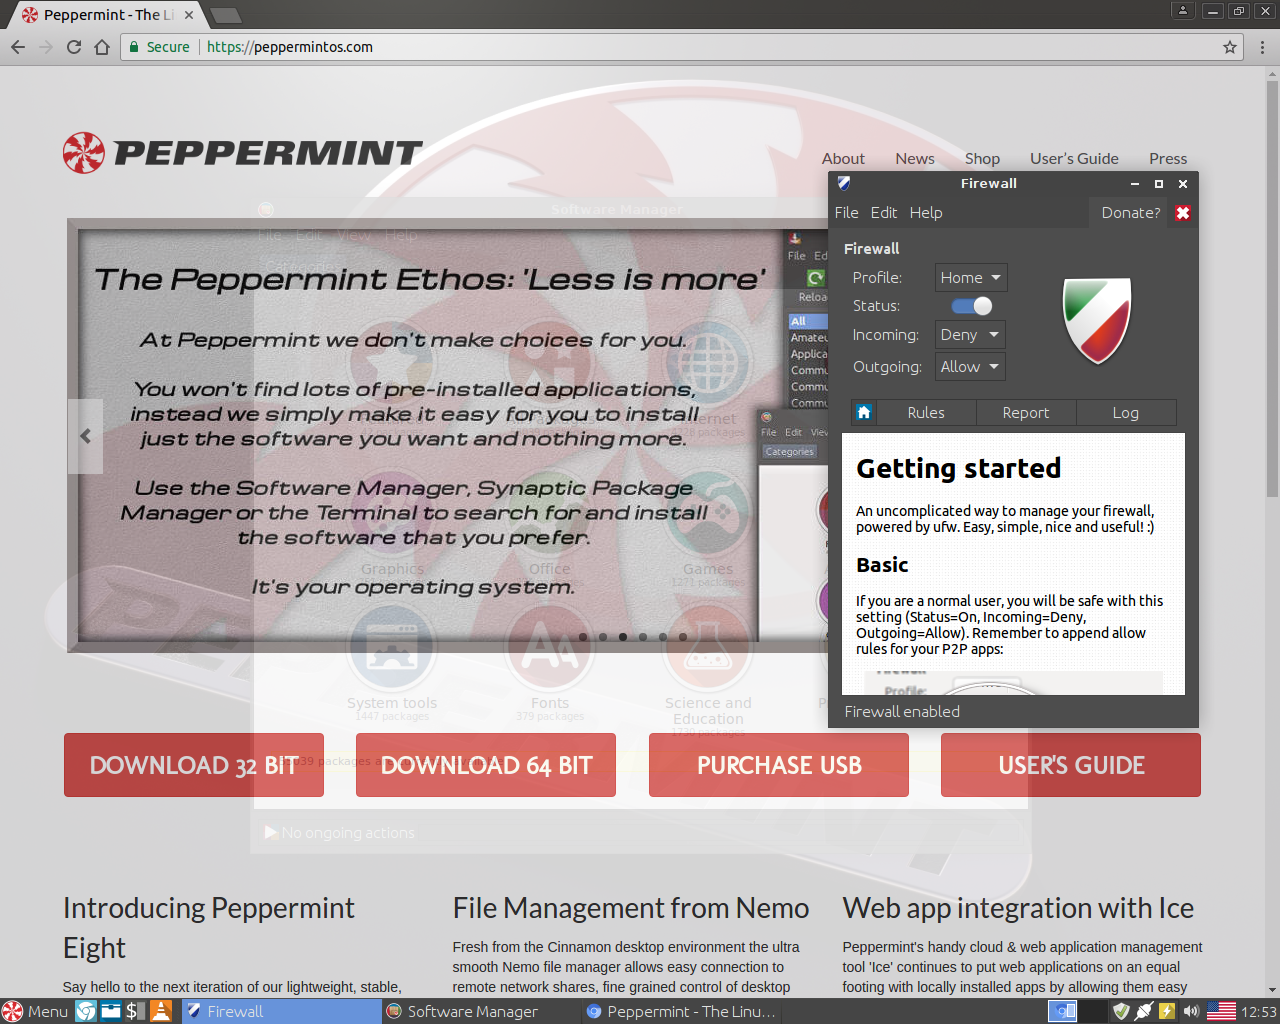Toggle the Firewall Status switch
This screenshot has height=1024, width=1280.
(x=971, y=306)
